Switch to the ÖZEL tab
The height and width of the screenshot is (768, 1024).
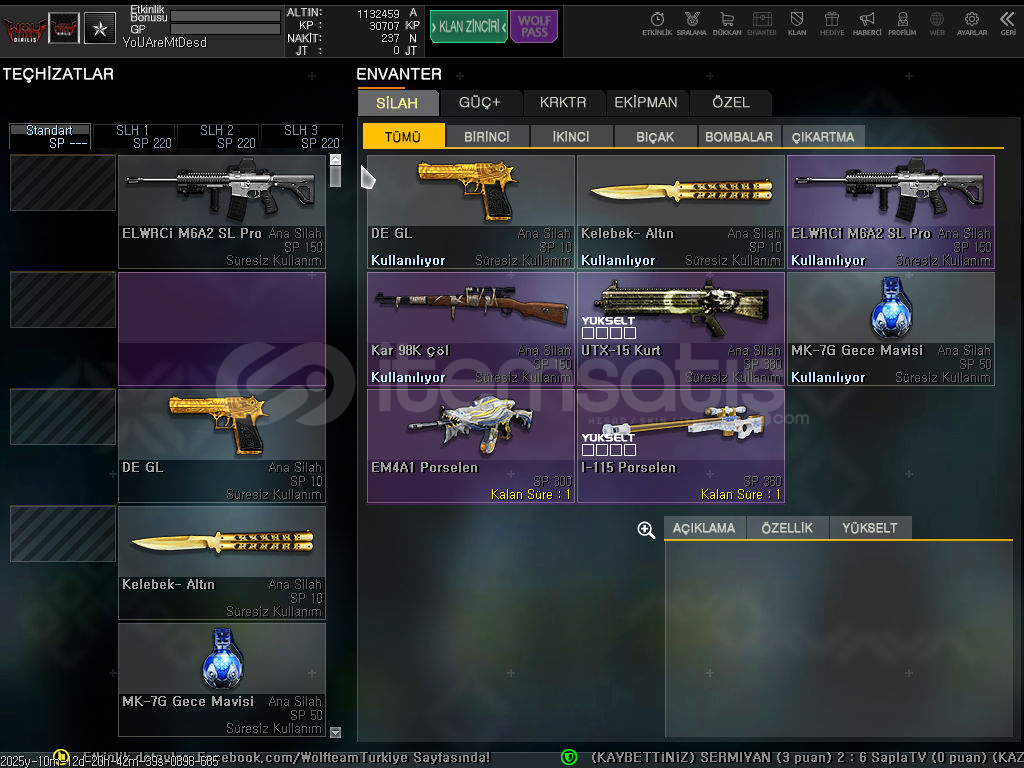click(x=731, y=103)
